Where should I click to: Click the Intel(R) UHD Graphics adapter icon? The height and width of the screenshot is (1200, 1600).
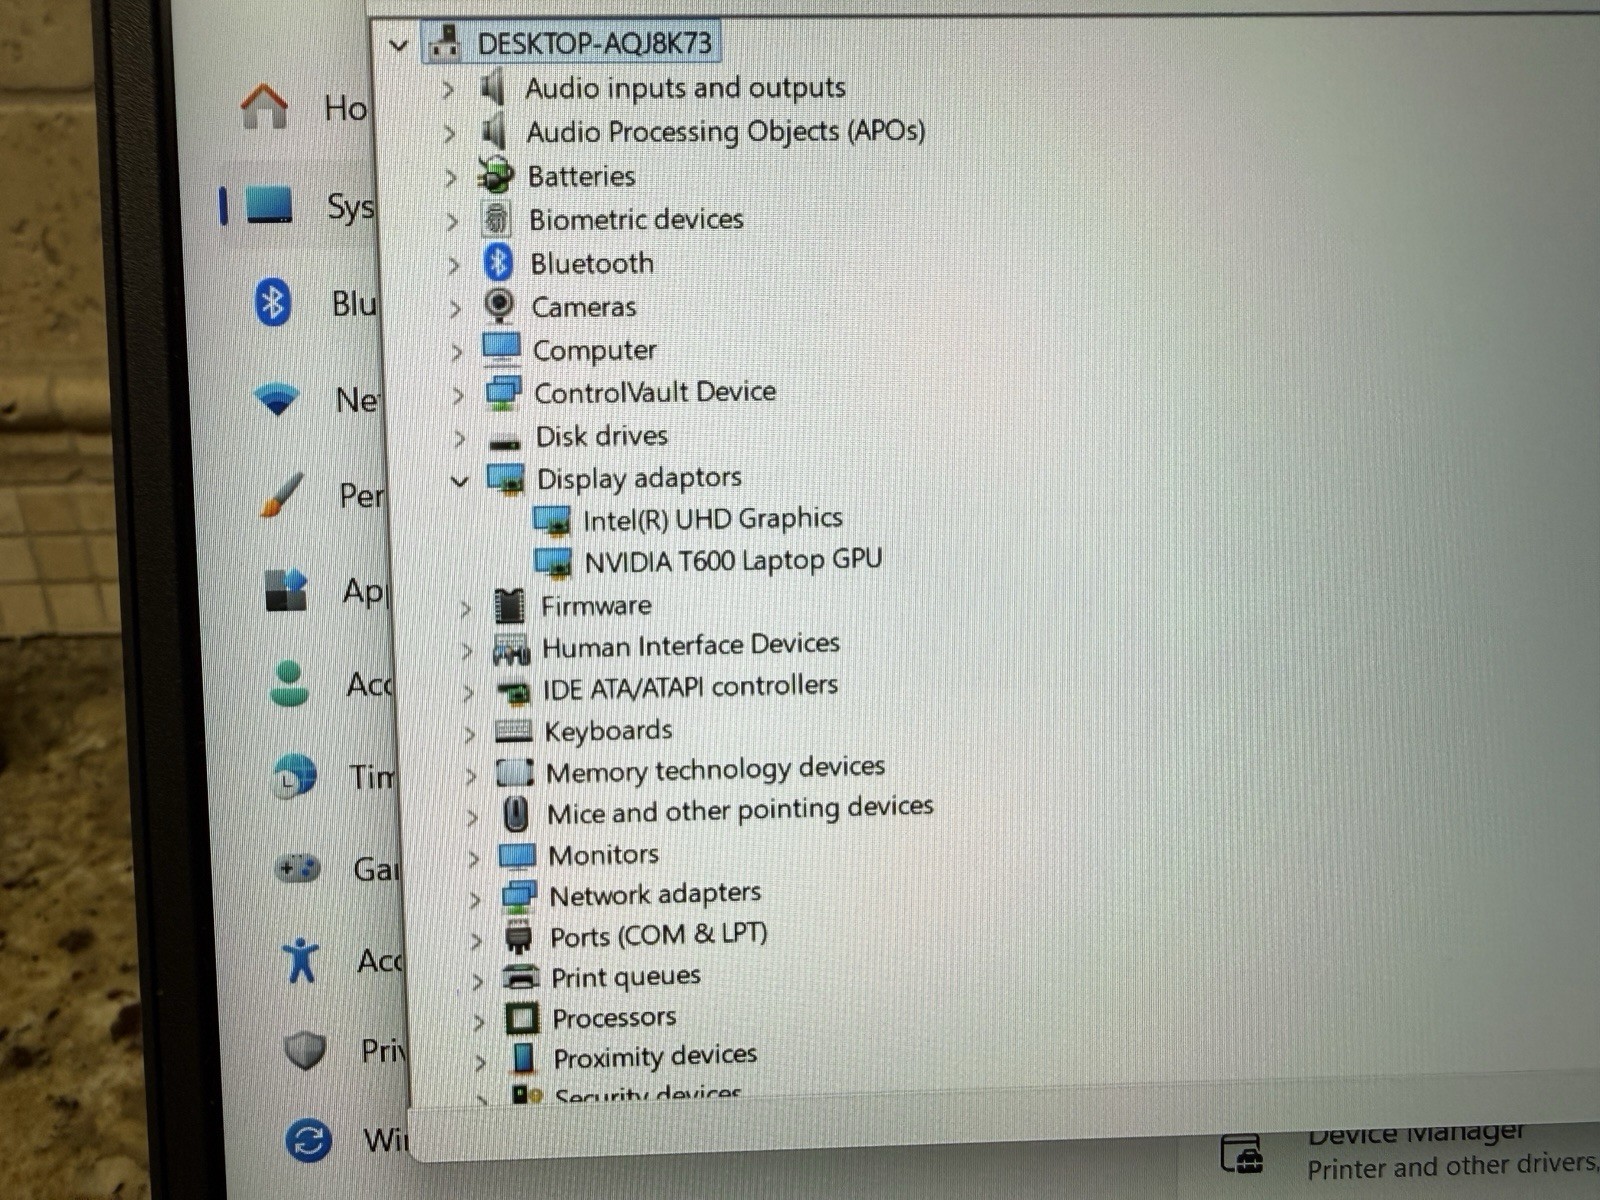[x=551, y=520]
